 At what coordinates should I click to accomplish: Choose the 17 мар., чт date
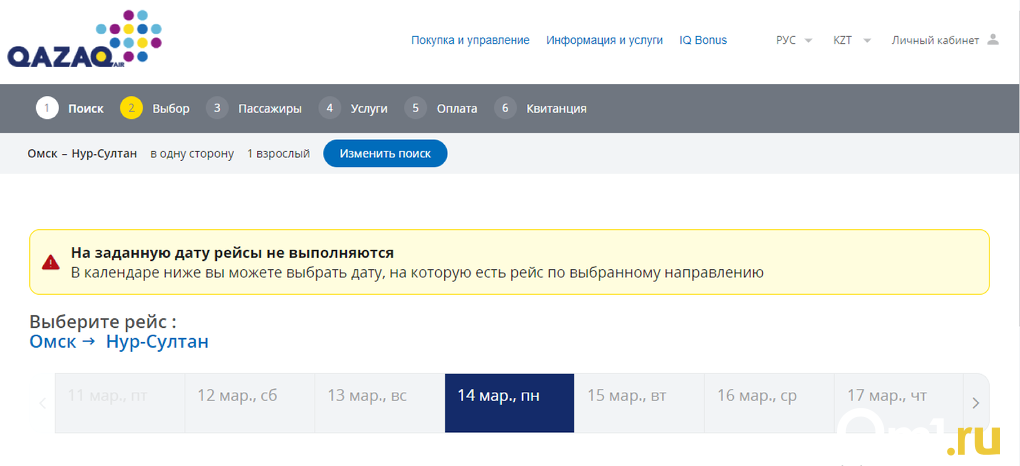pos(899,403)
